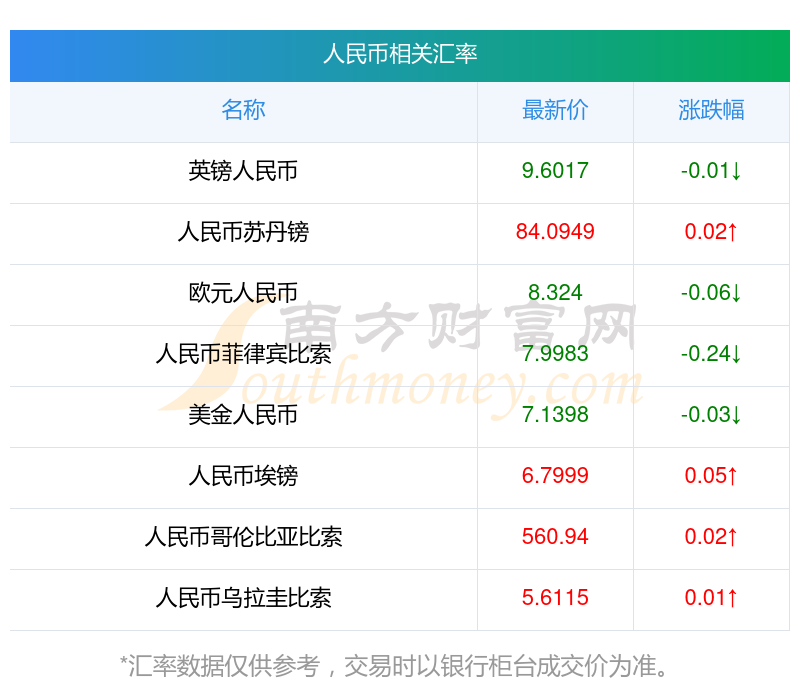Select the 英镑人民币 row name
800x698 pixels.
[243, 171]
